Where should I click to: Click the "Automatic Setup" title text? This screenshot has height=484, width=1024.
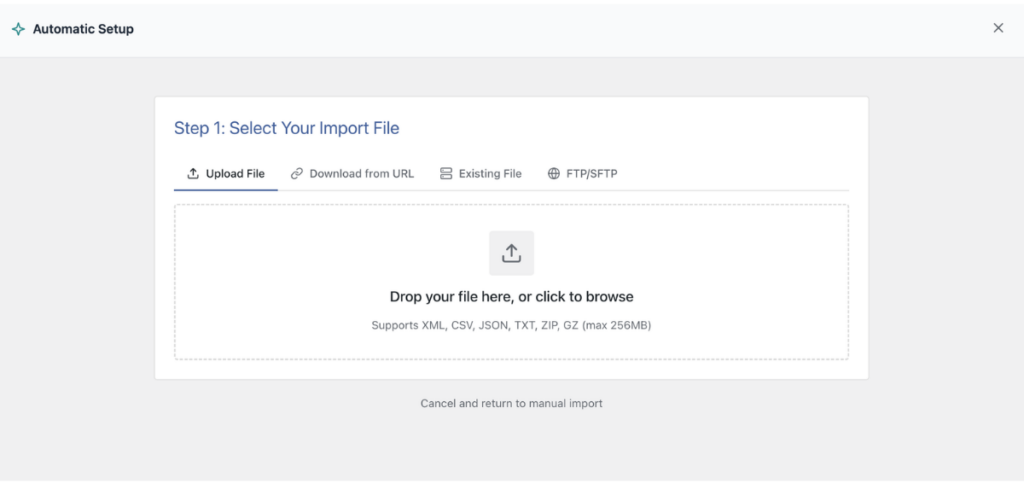point(84,29)
